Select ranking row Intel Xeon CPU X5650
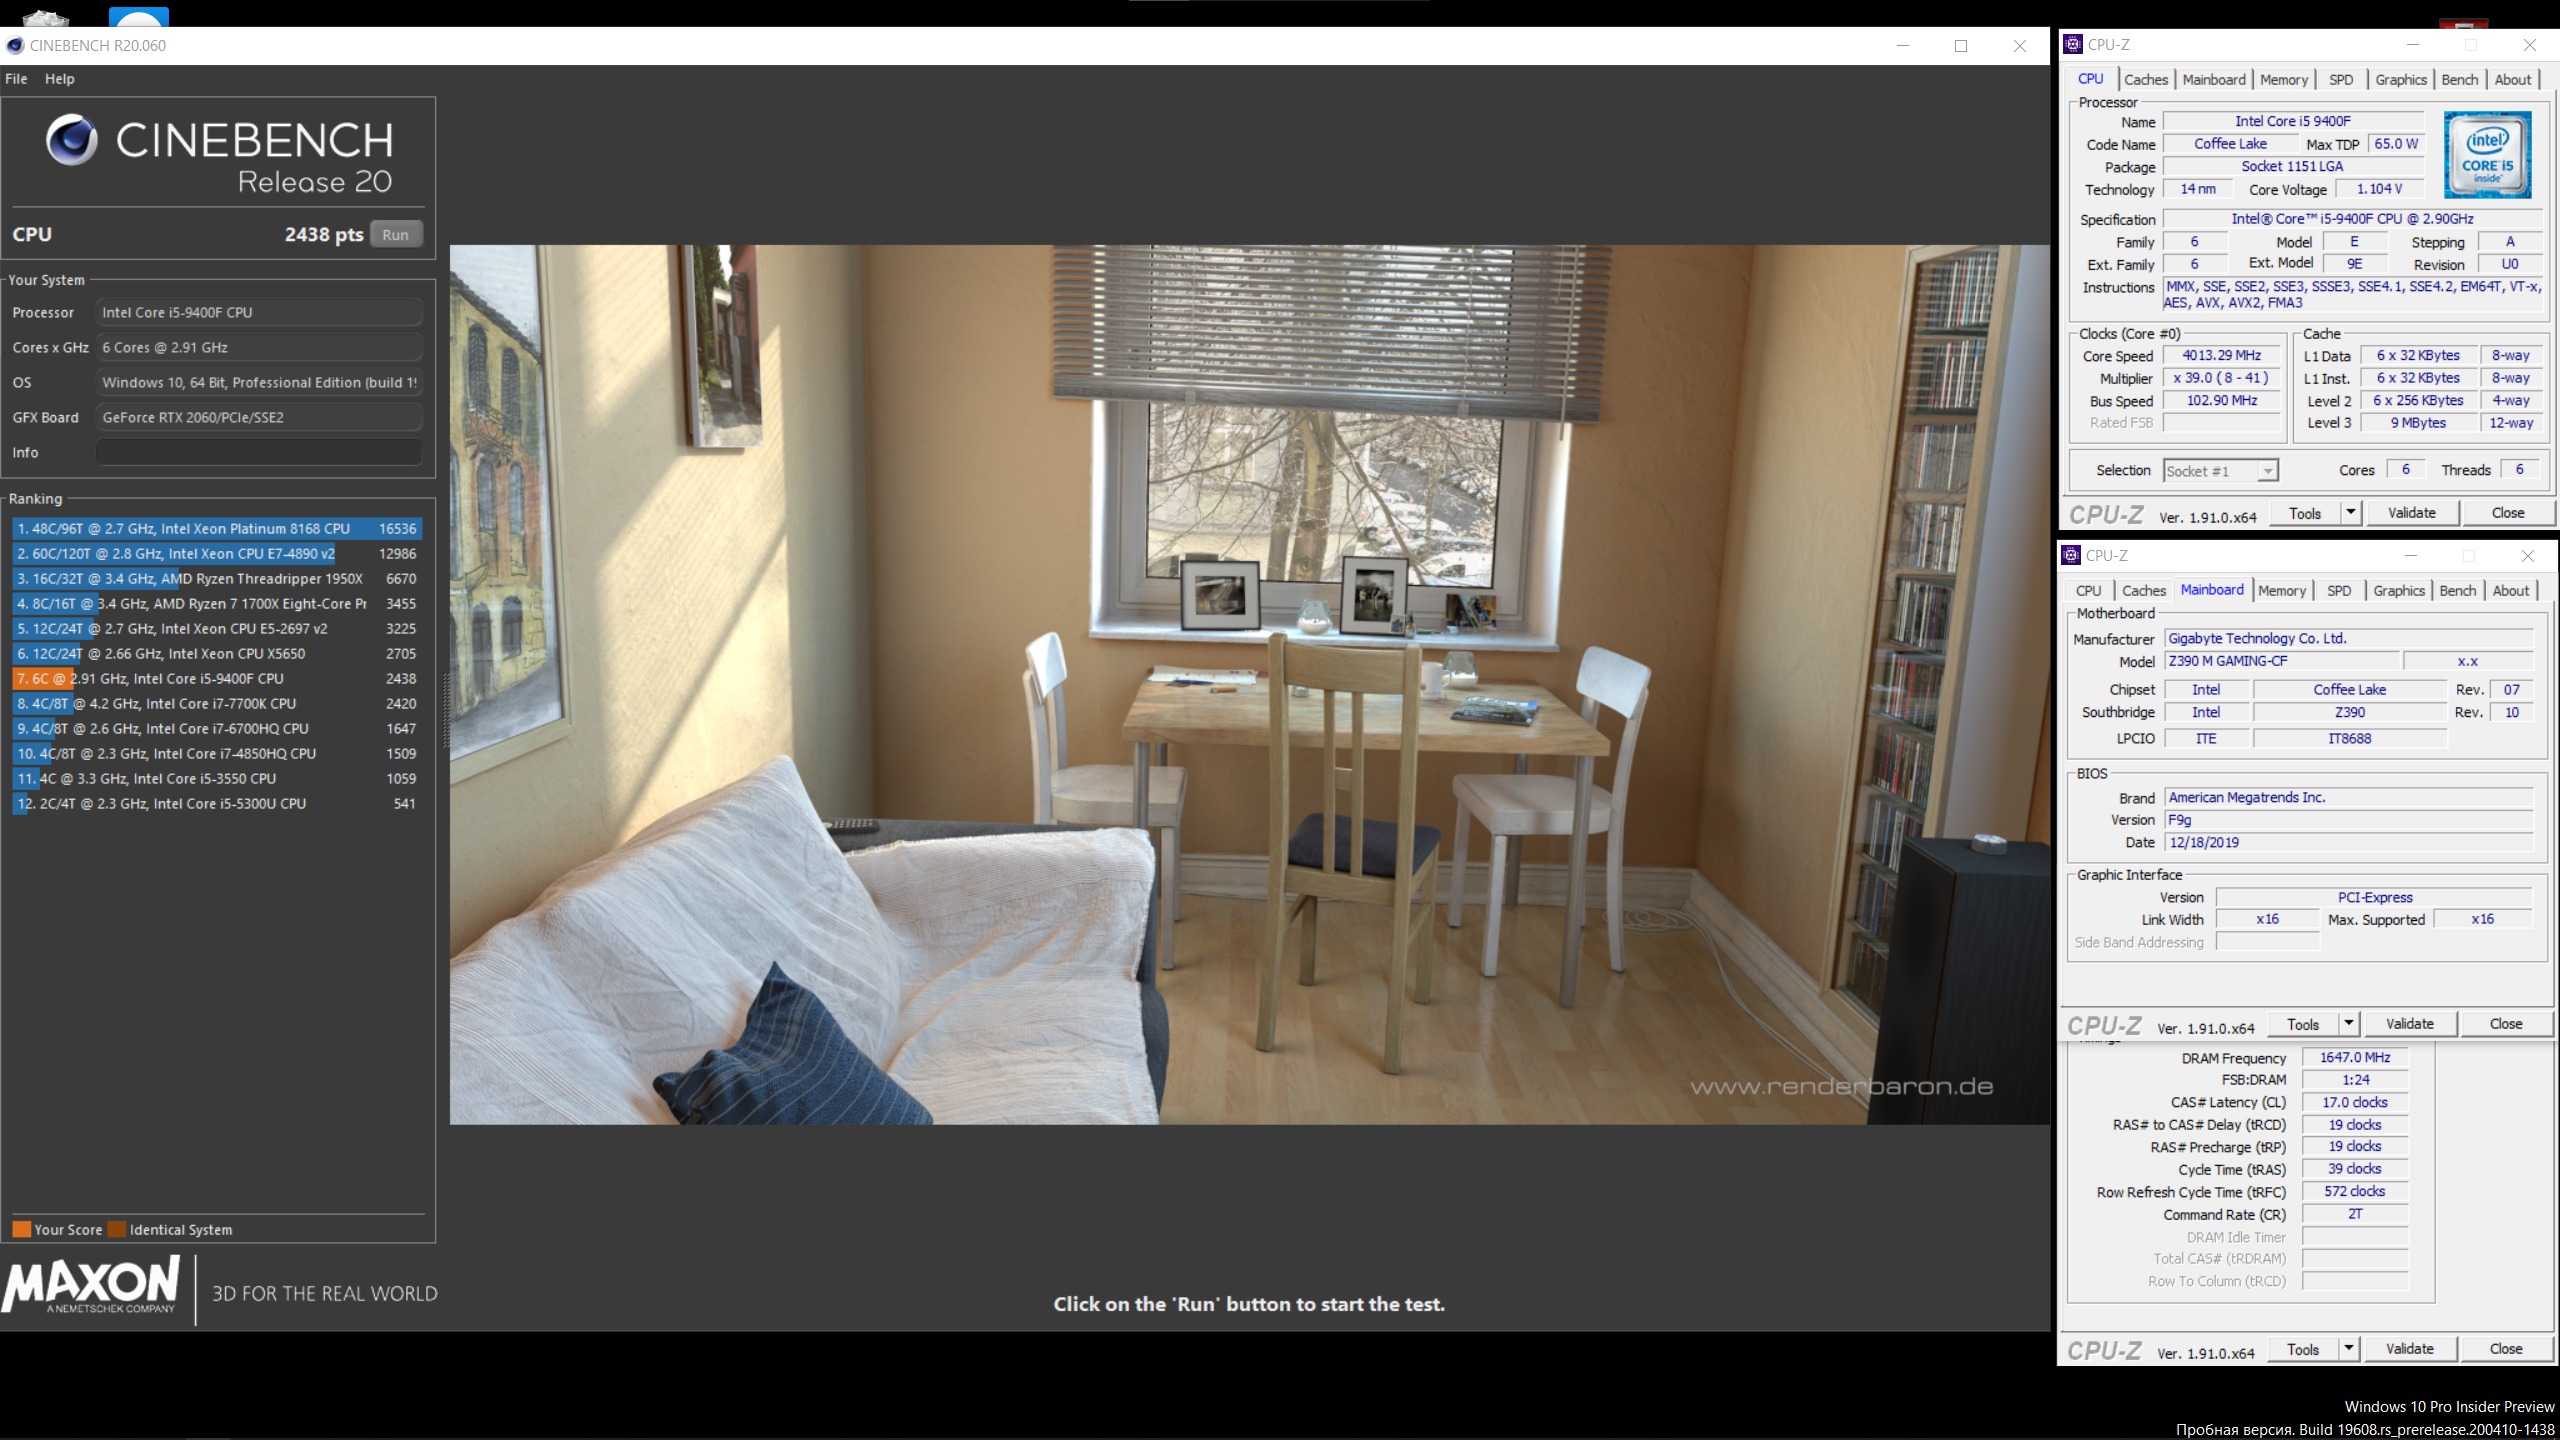 tap(217, 653)
